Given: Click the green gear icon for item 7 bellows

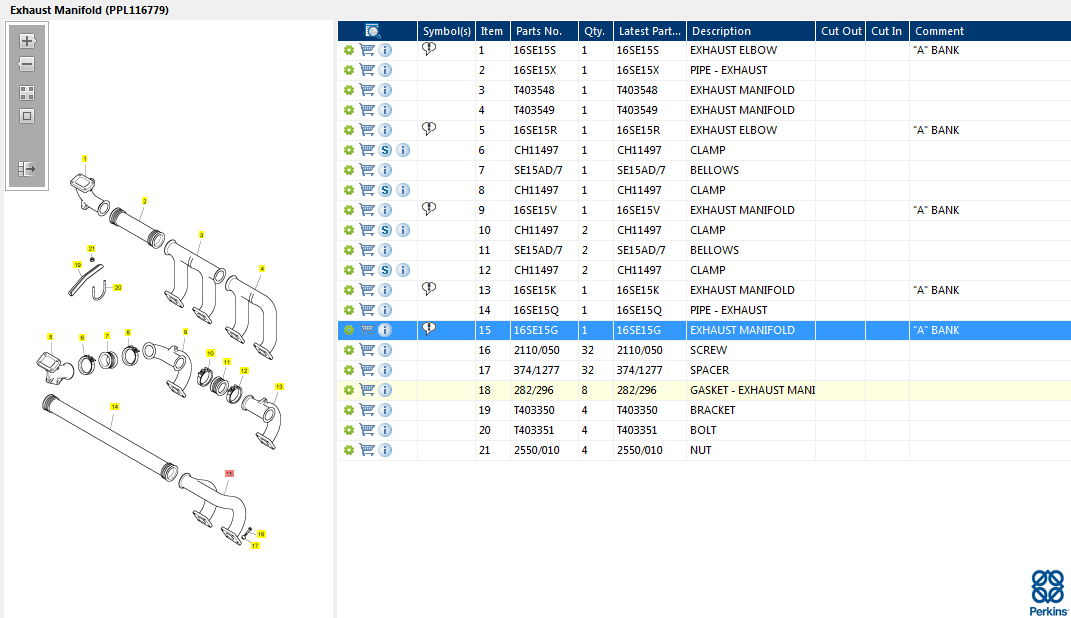Looking at the screenshot, I should [348, 170].
